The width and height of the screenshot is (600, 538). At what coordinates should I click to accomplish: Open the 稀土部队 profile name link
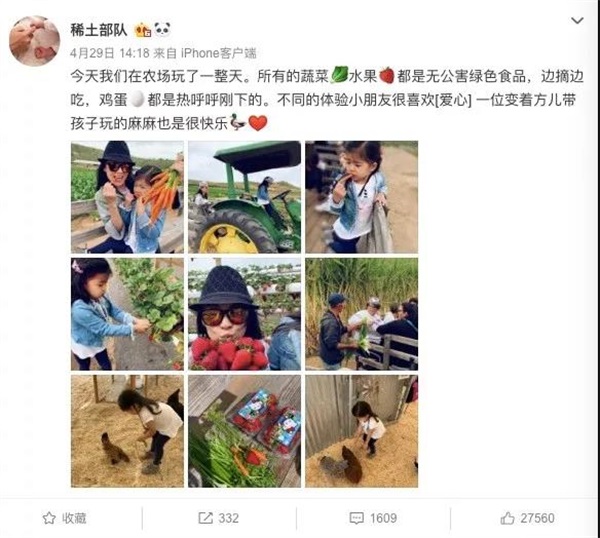[x=98, y=29]
